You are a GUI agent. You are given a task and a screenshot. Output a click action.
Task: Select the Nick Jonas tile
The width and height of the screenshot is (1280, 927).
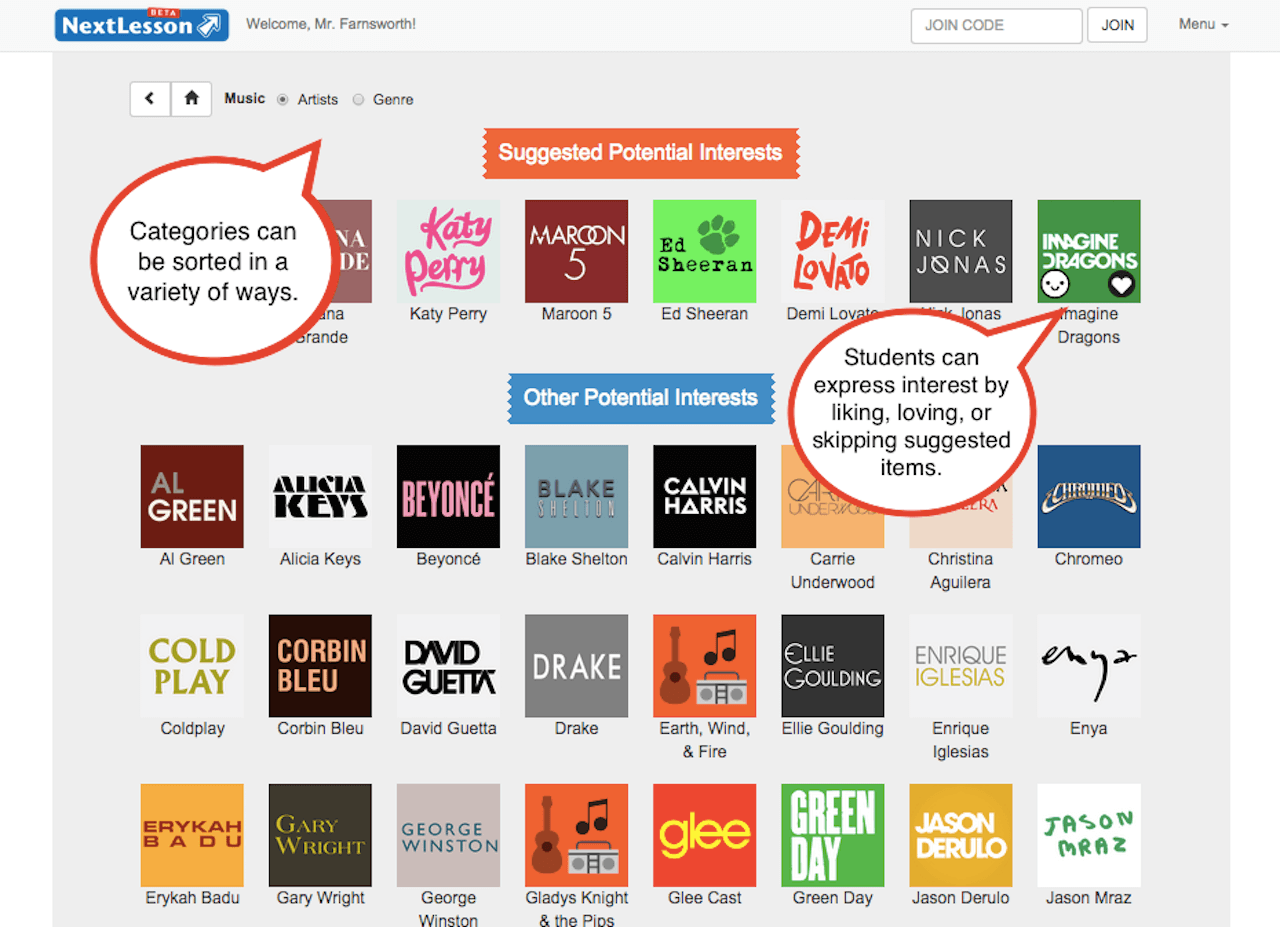[960, 251]
